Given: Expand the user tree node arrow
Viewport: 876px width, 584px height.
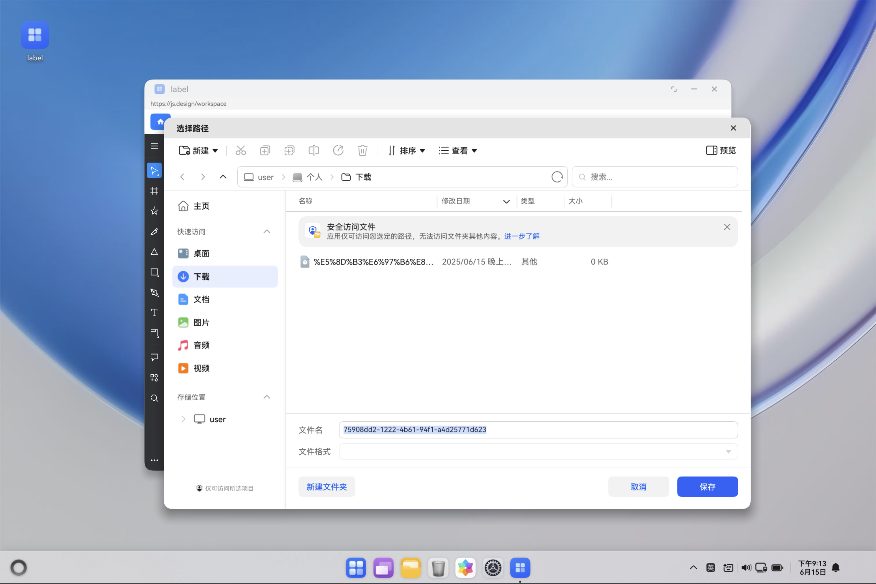Looking at the screenshot, I should pyautogui.click(x=183, y=419).
